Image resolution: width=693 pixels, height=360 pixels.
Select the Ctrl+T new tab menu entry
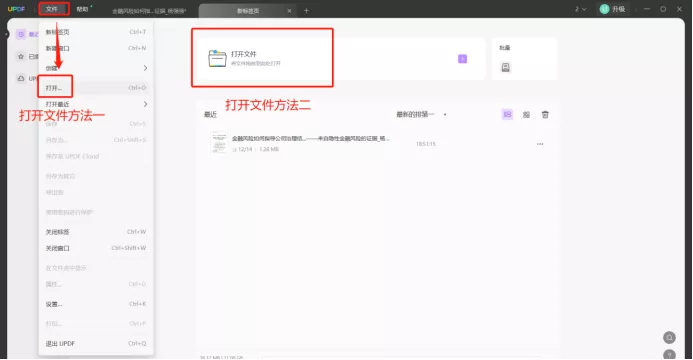click(95, 32)
